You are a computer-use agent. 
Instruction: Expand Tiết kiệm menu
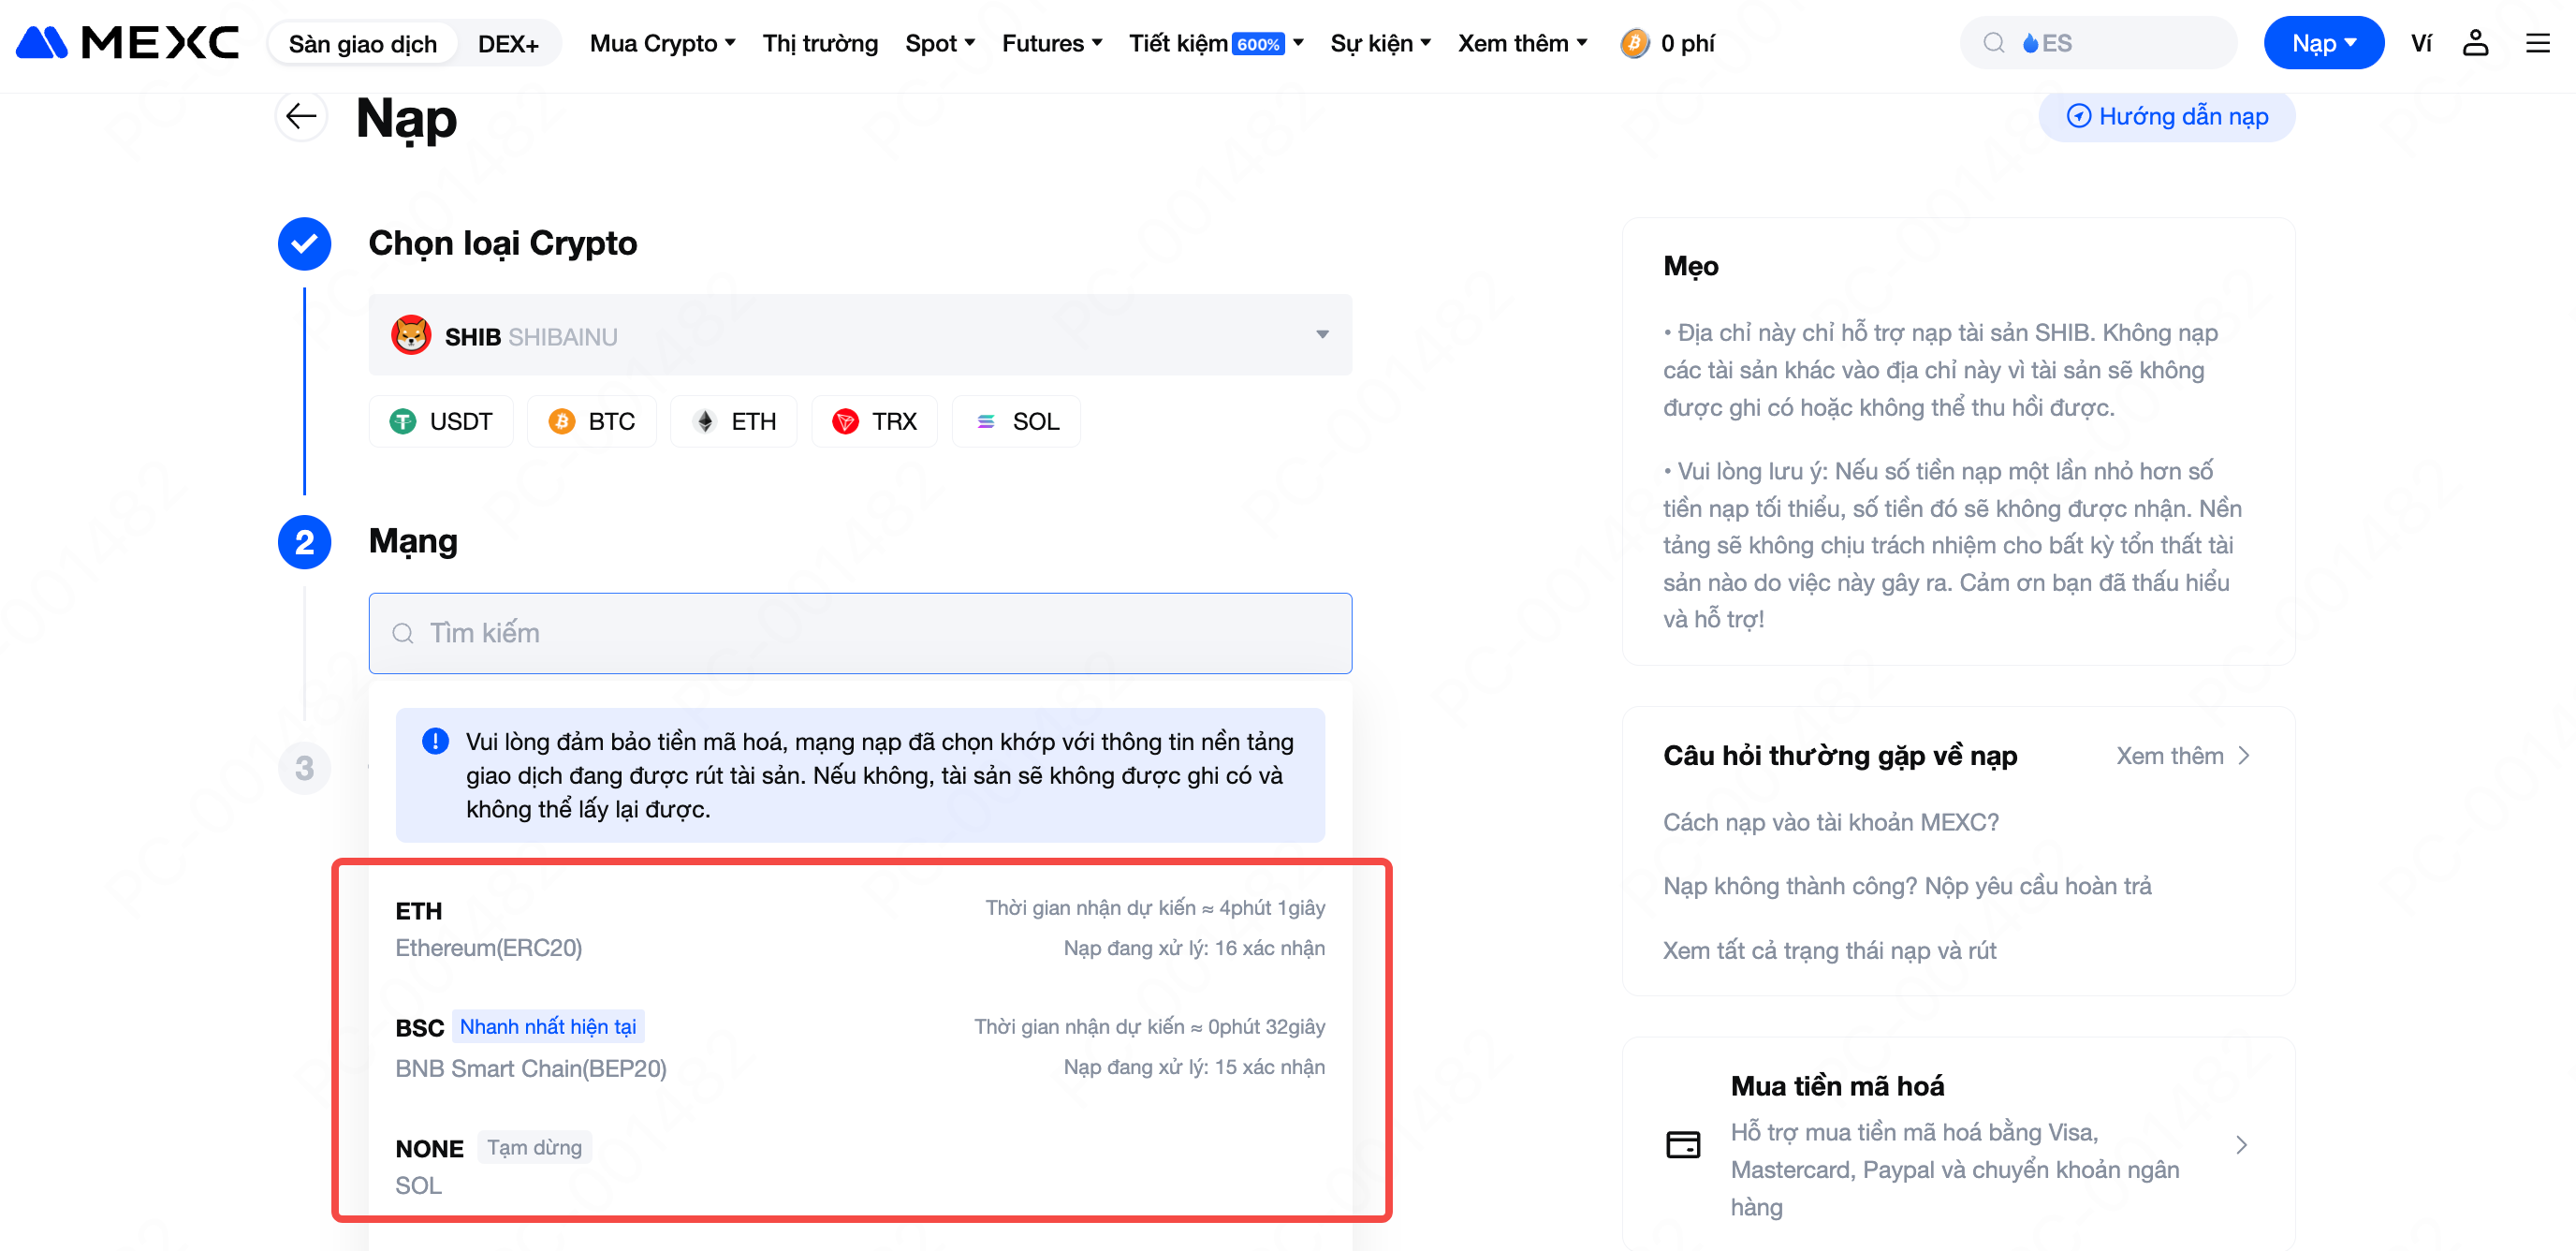(1216, 43)
